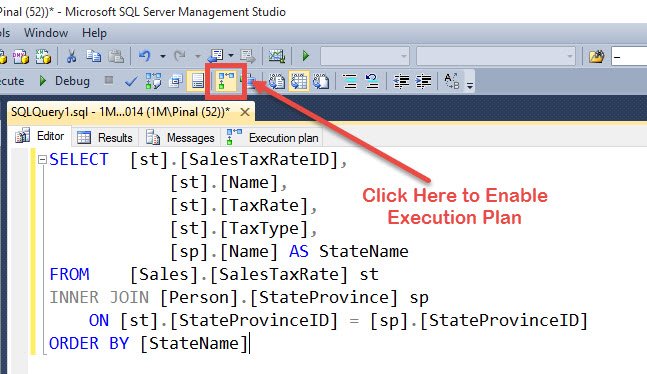Image resolution: width=647 pixels, height=374 pixels.
Task: Toggle Results to Grid output mode
Action: point(299,81)
